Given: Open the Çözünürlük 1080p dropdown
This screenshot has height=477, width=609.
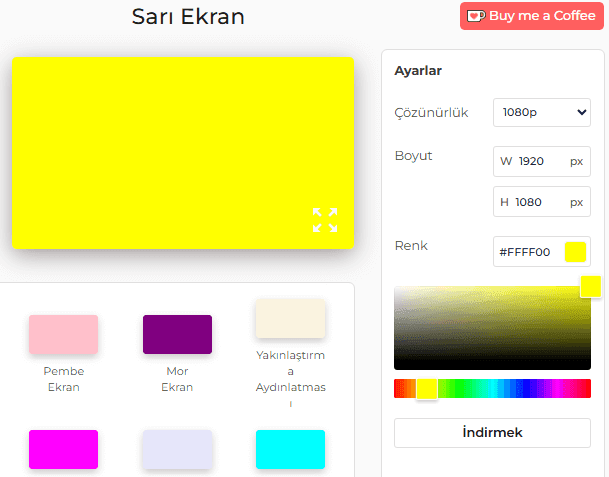Looking at the screenshot, I should click(x=542, y=112).
